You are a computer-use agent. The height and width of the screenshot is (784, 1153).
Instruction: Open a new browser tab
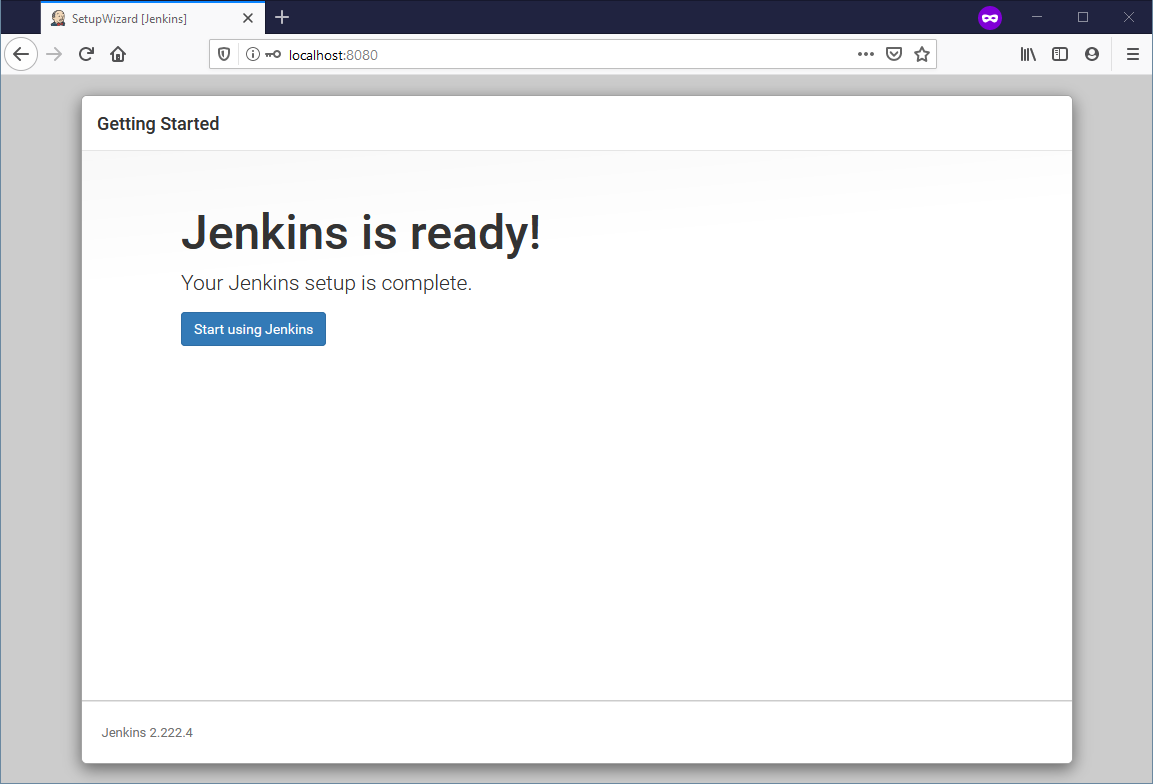(282, 18)
